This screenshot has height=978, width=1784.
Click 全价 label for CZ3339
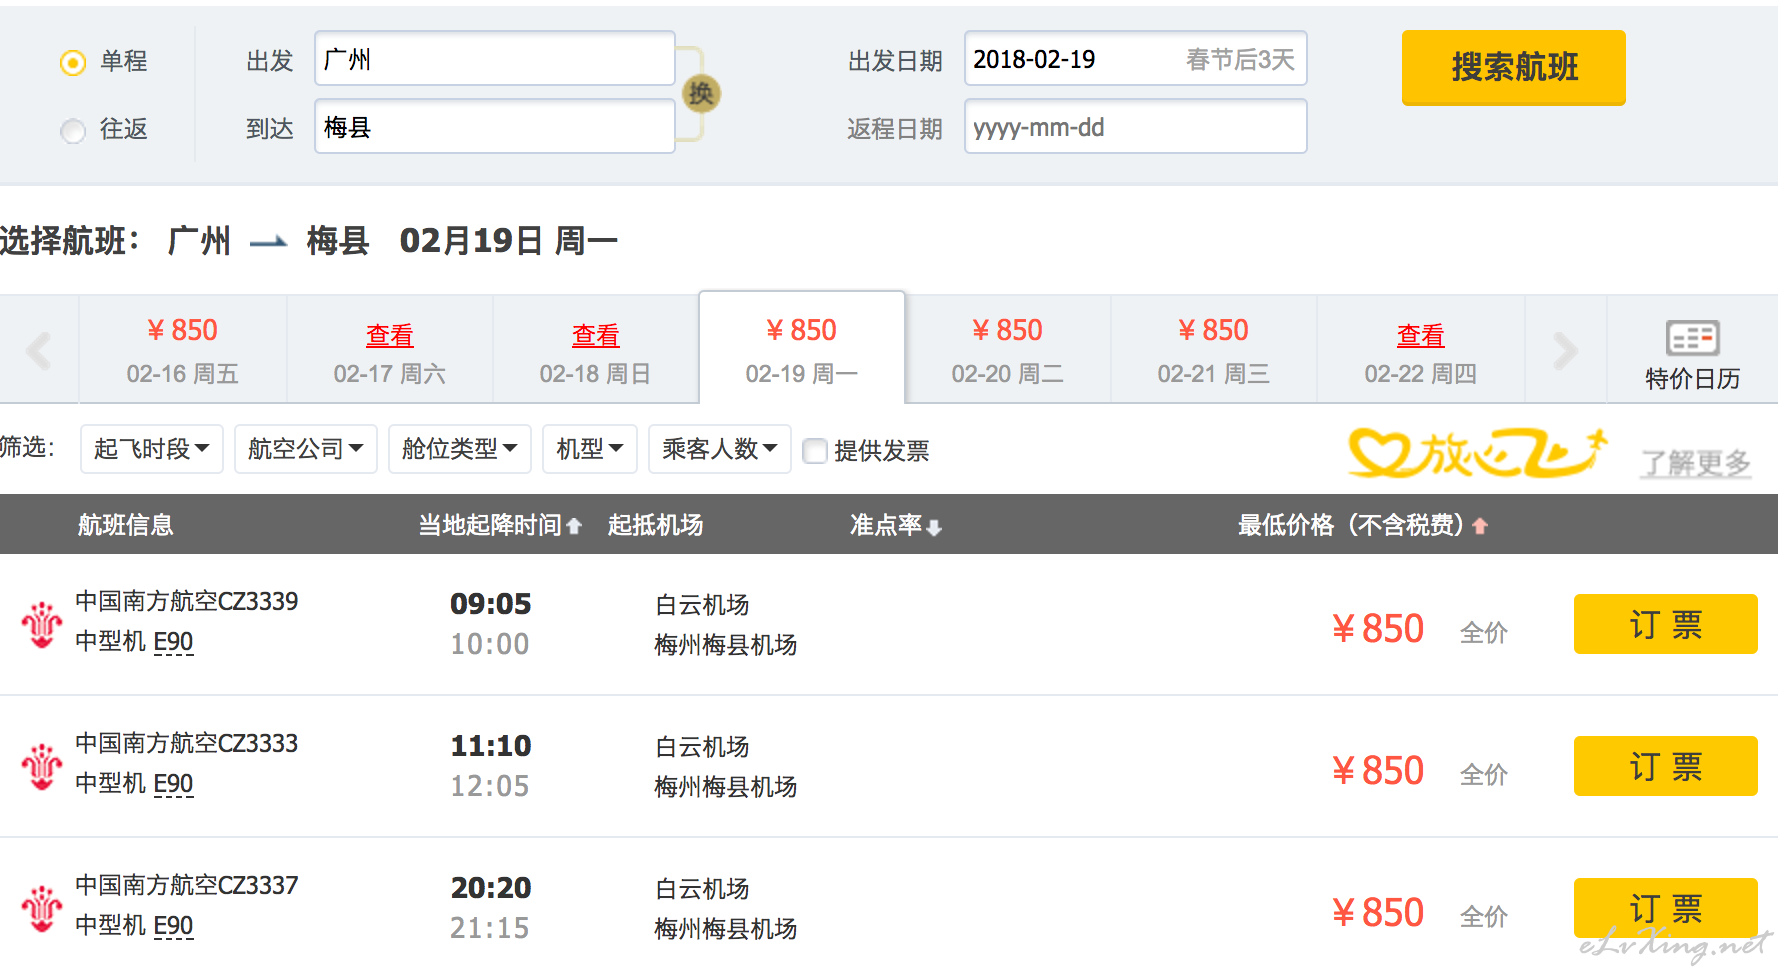click(1484, 632)
